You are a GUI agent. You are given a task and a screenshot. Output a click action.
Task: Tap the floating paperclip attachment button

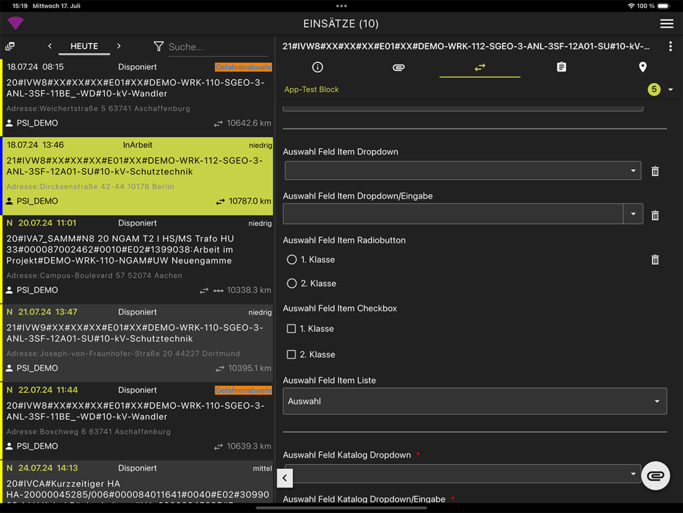[656, 476]
